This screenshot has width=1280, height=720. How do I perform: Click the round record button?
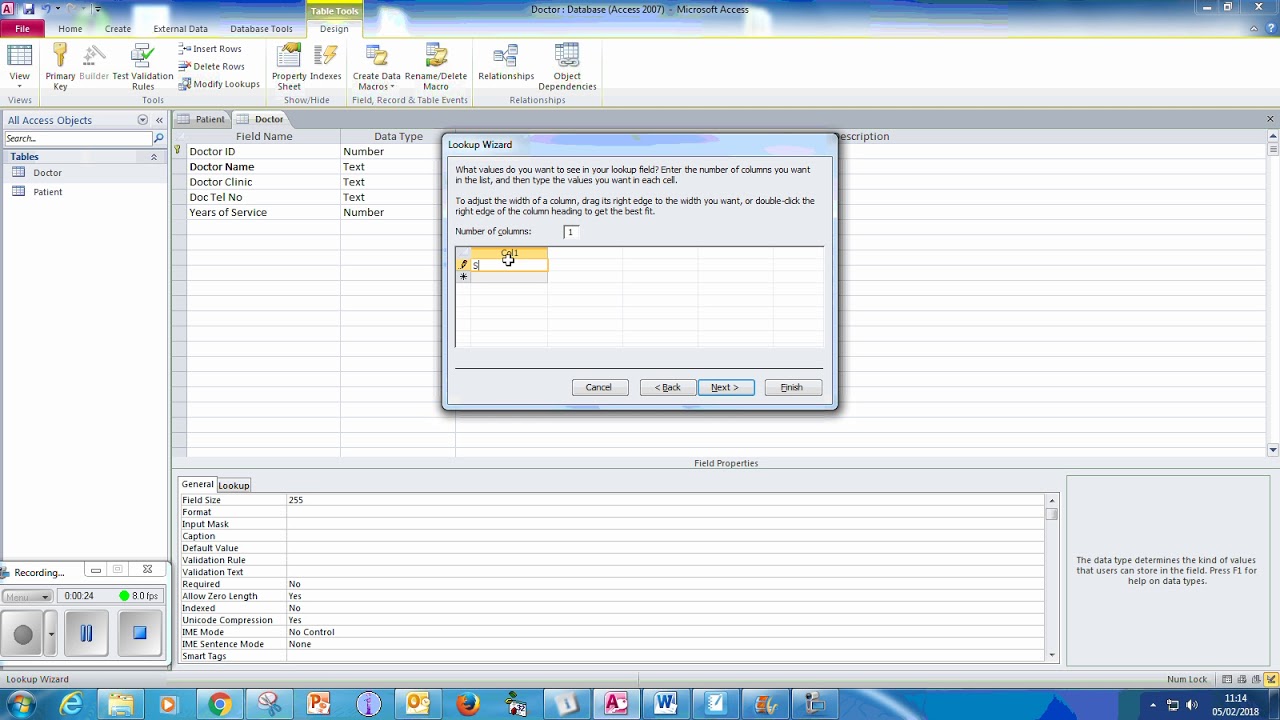click(x=23, y=634)
